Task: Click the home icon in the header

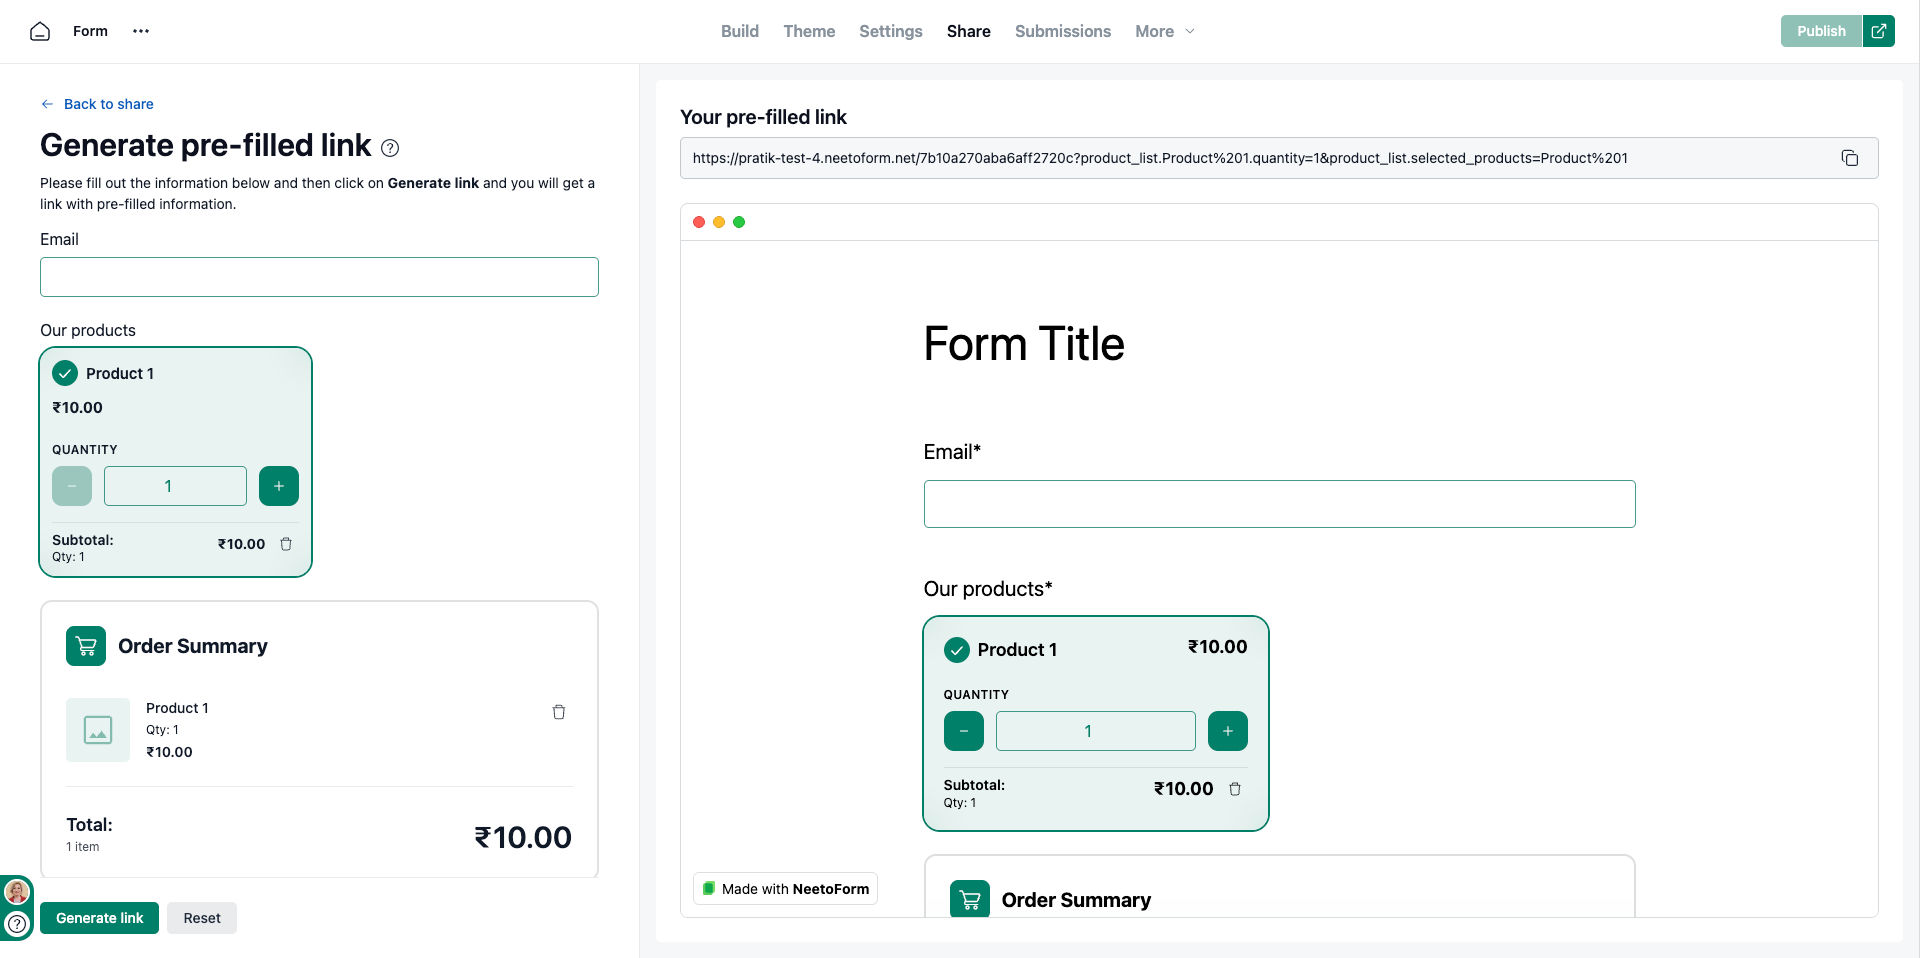Action: 40,31
